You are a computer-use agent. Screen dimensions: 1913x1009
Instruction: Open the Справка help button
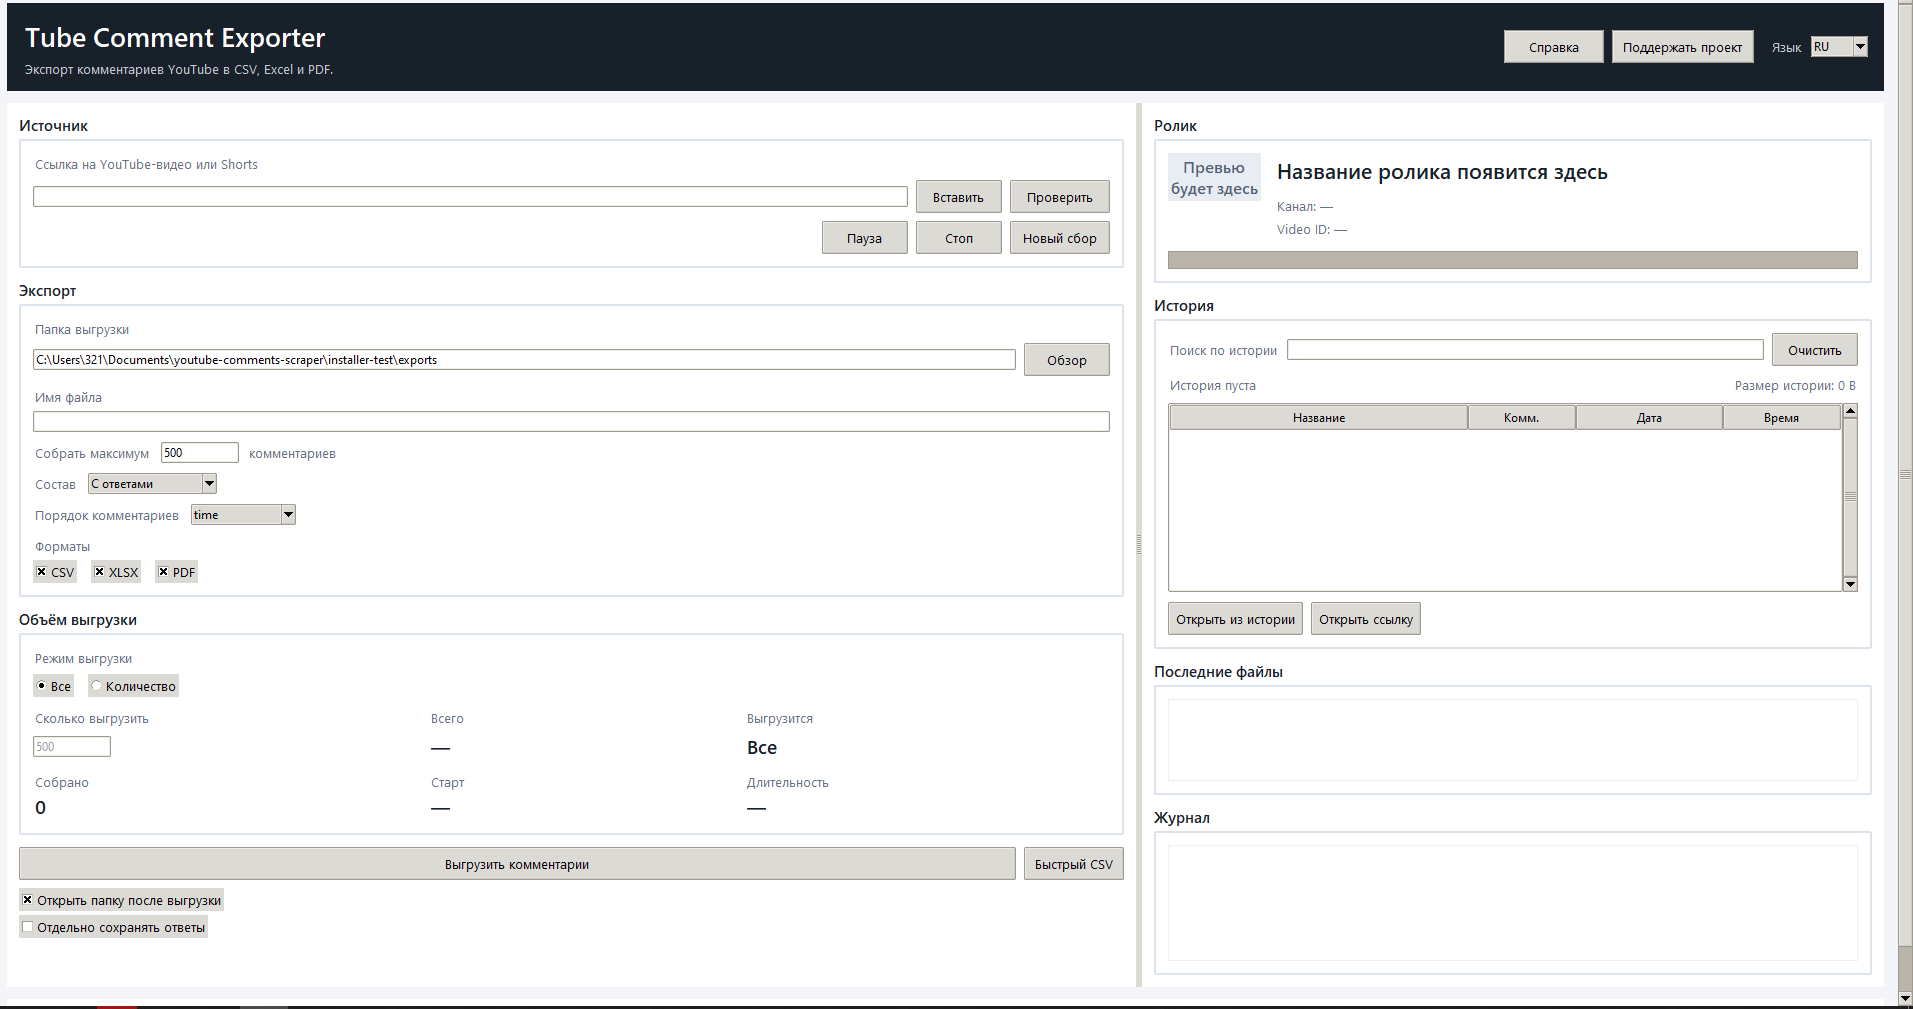[1553, 47]
